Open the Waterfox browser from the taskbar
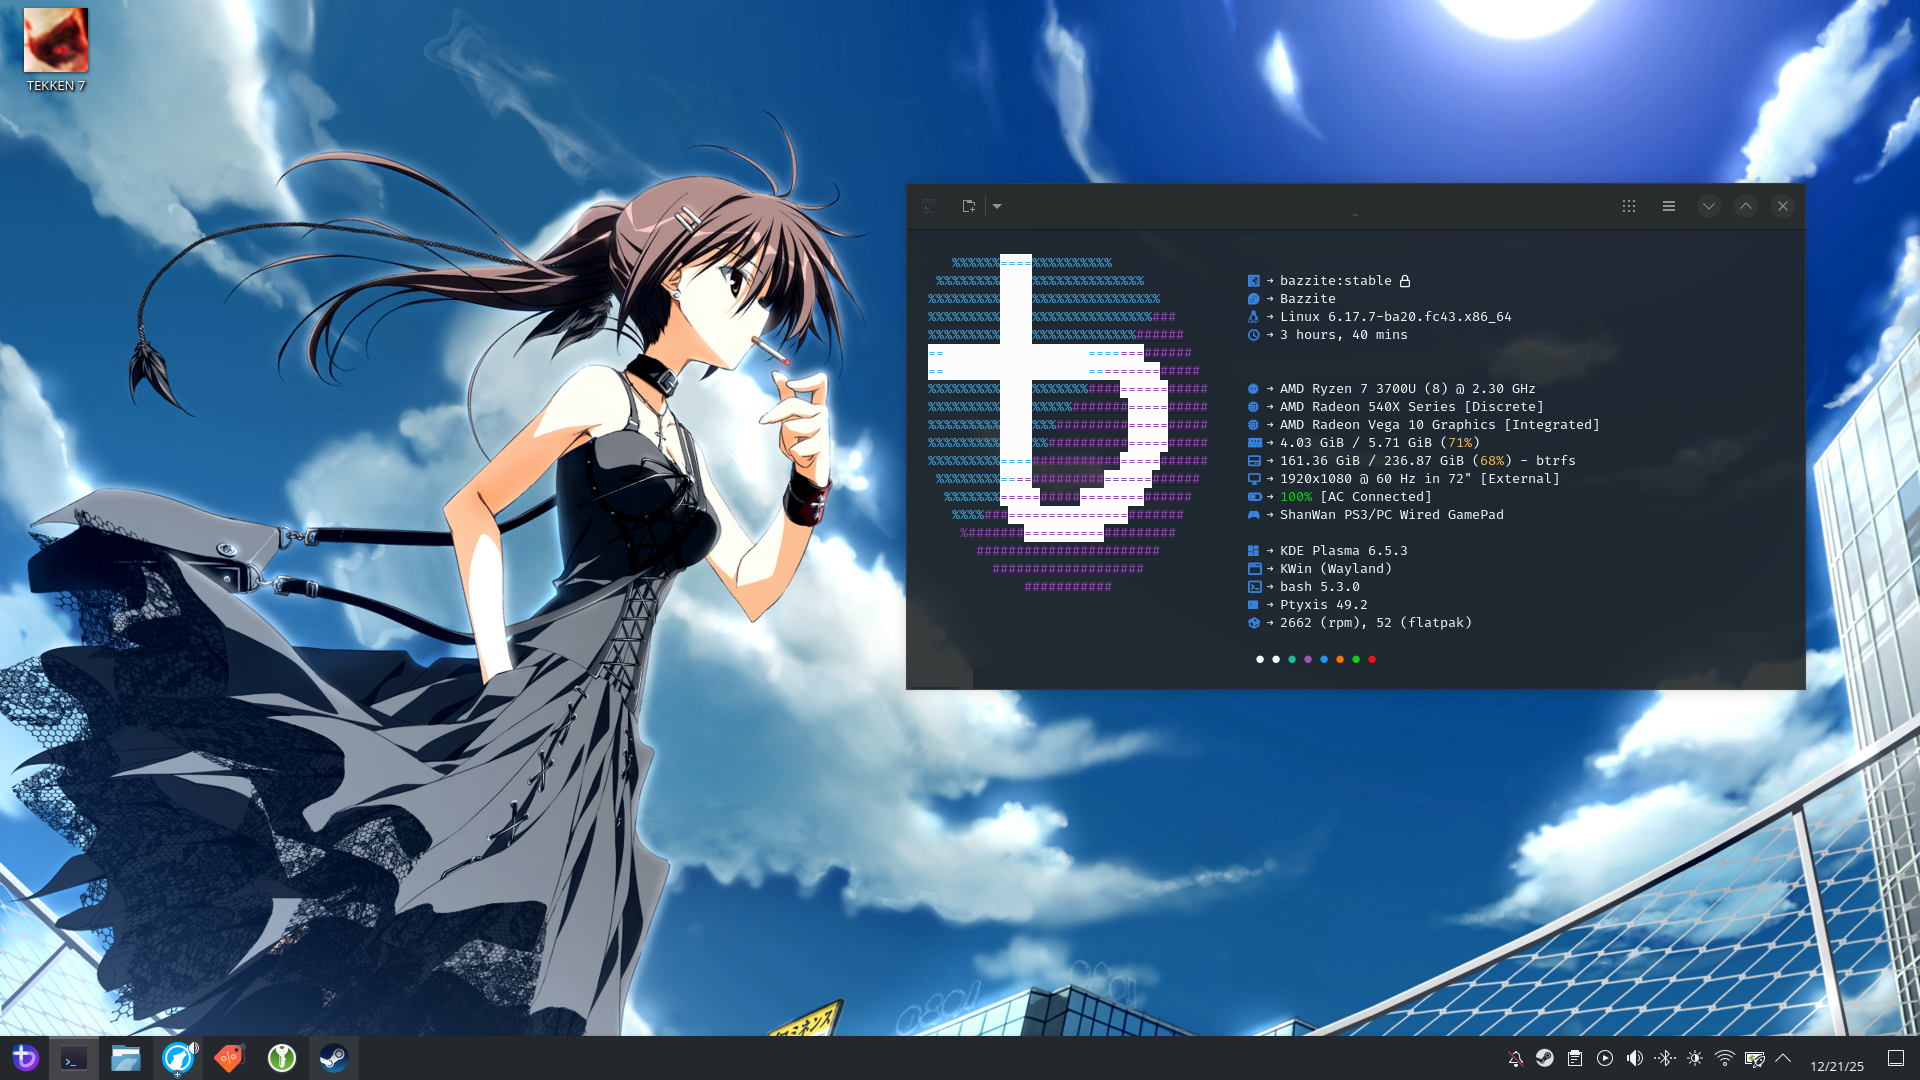 [x=178, y=1058]
